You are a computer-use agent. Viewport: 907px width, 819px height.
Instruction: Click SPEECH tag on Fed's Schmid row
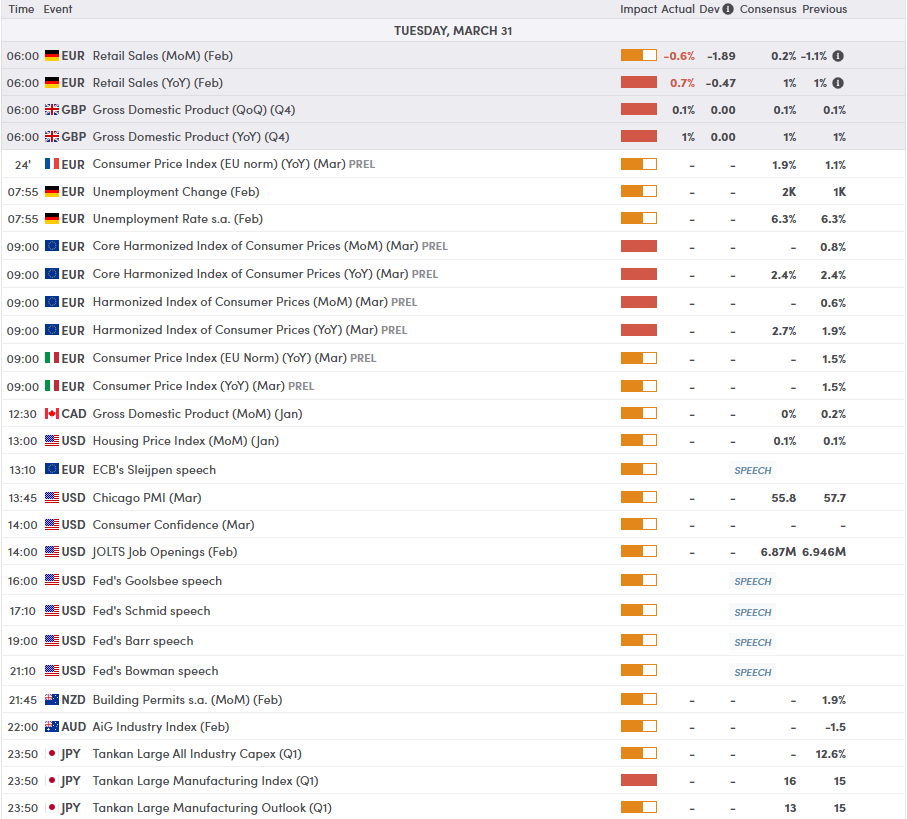(x=753, y=612)
